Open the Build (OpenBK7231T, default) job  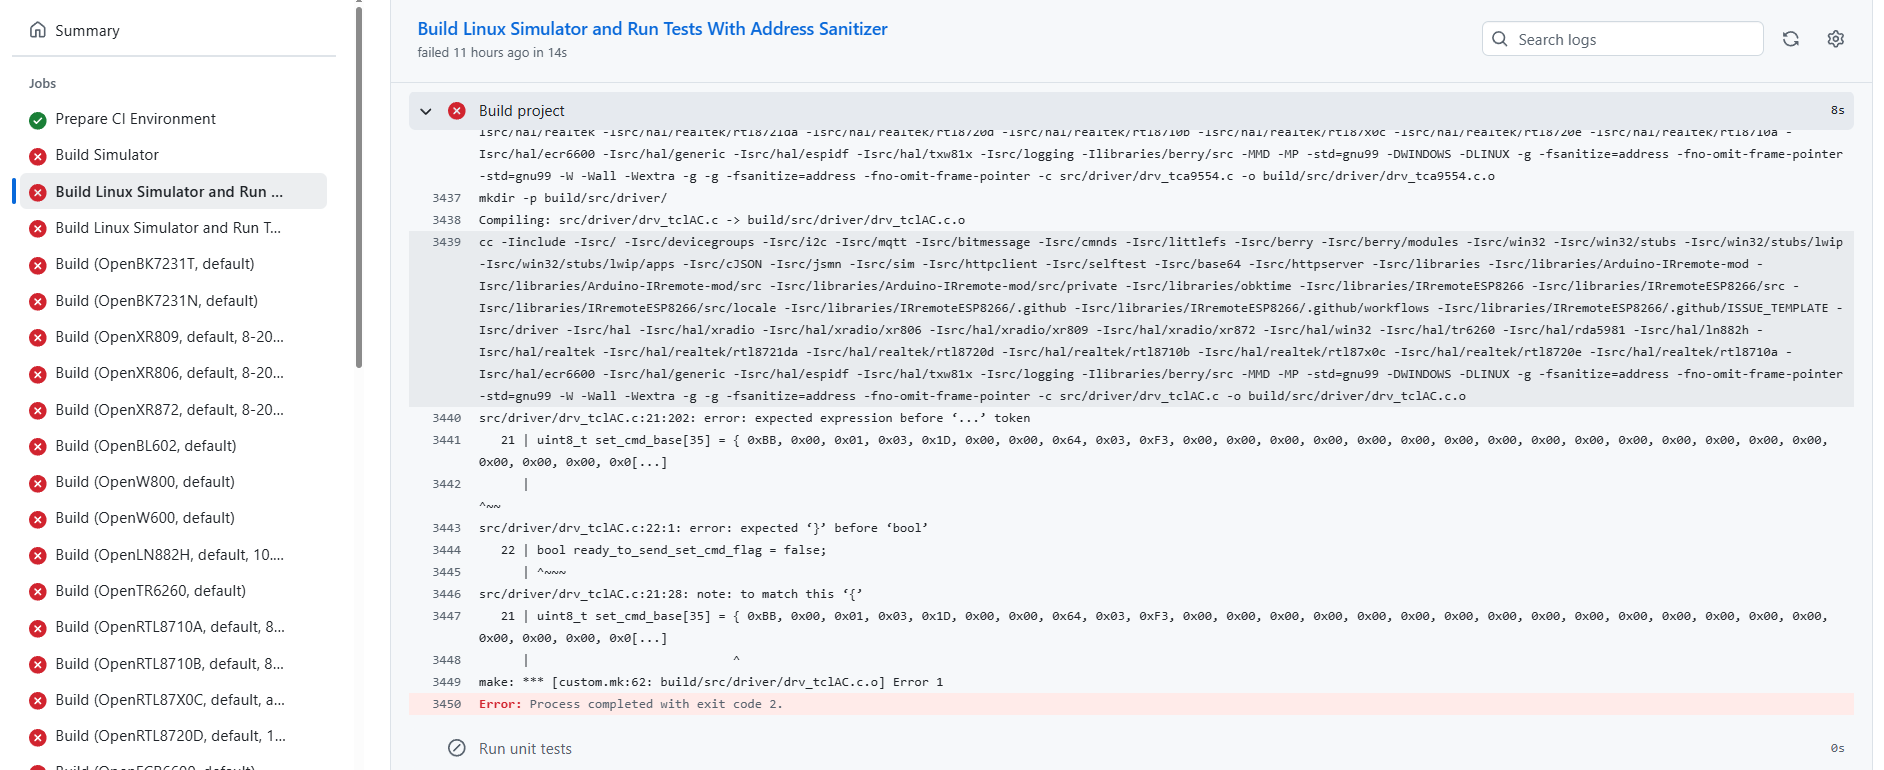point(155,264)
